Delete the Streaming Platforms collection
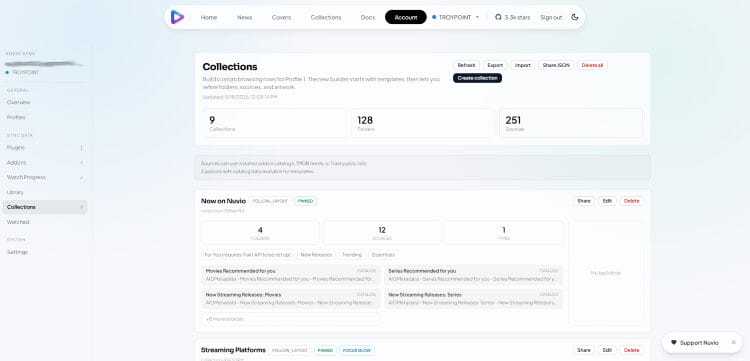 coord(631,350)
